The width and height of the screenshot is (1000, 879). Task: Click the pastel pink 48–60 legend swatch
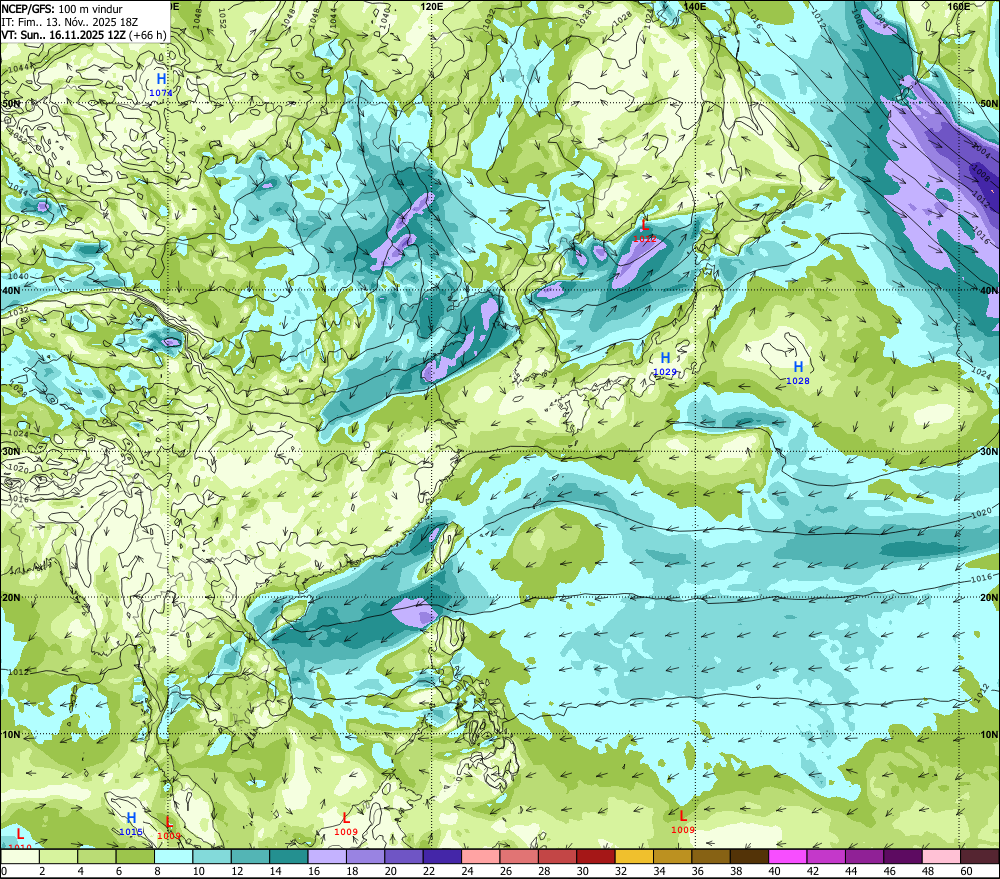click(941, 856)
